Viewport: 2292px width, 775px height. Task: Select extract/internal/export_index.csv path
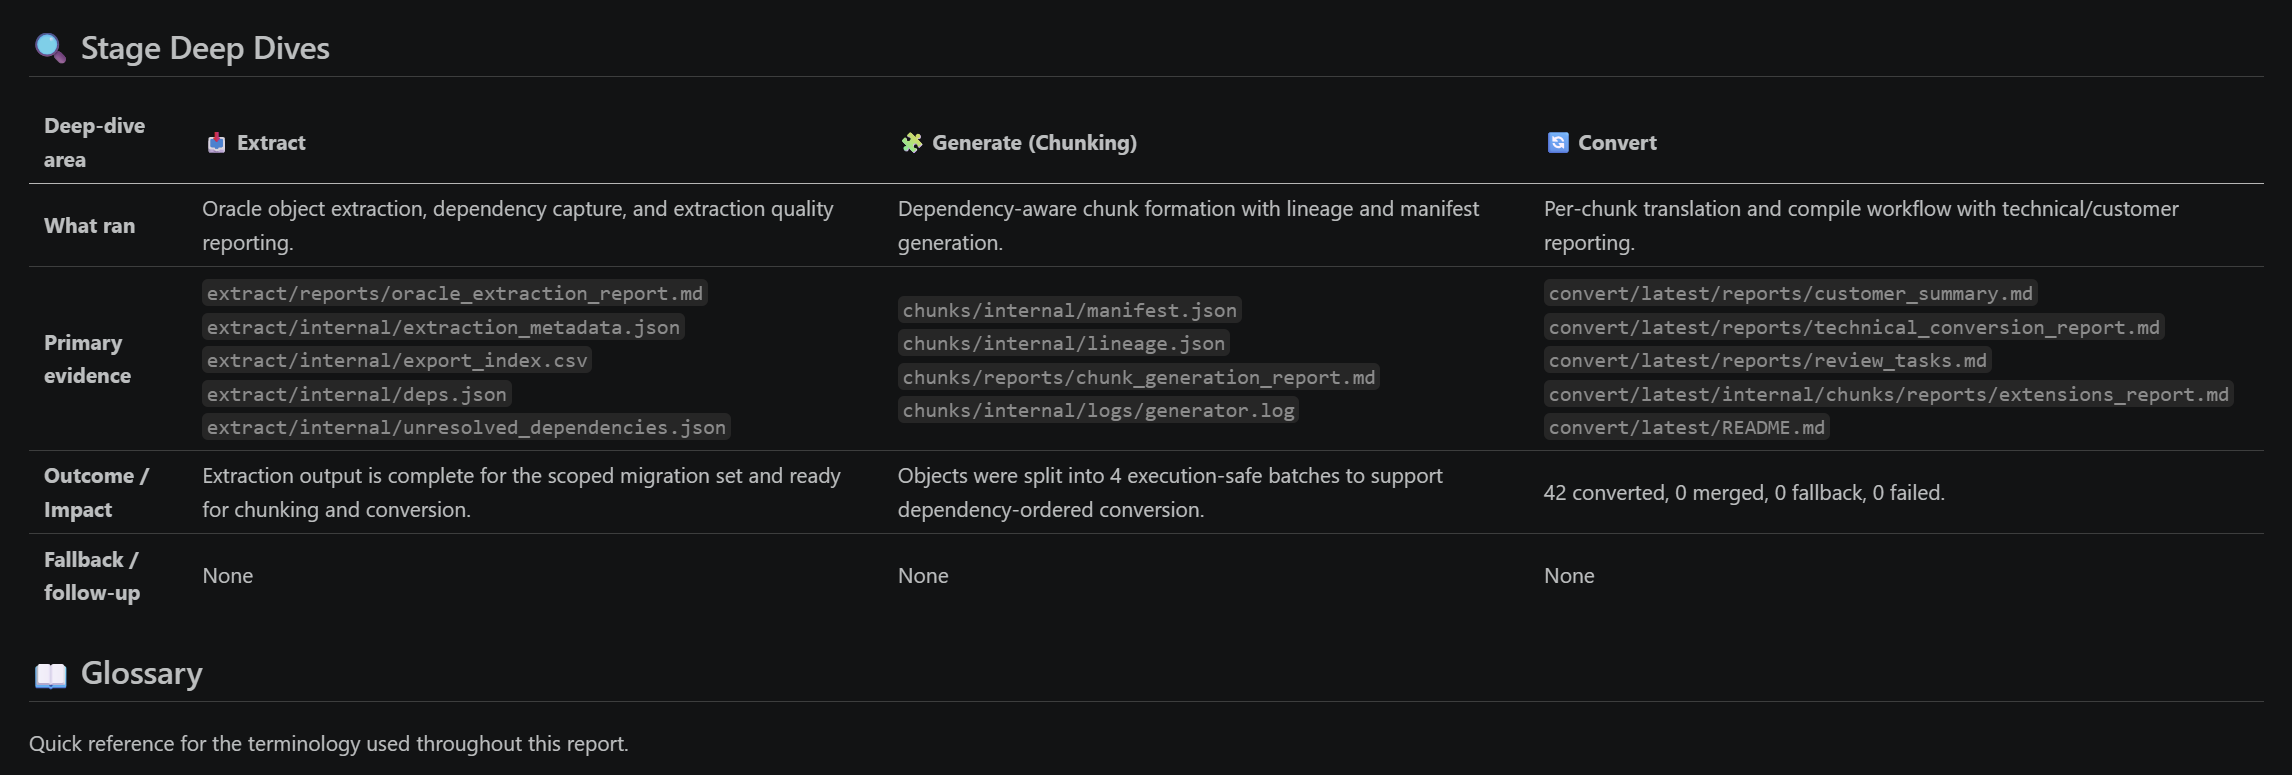pos(397,360)
